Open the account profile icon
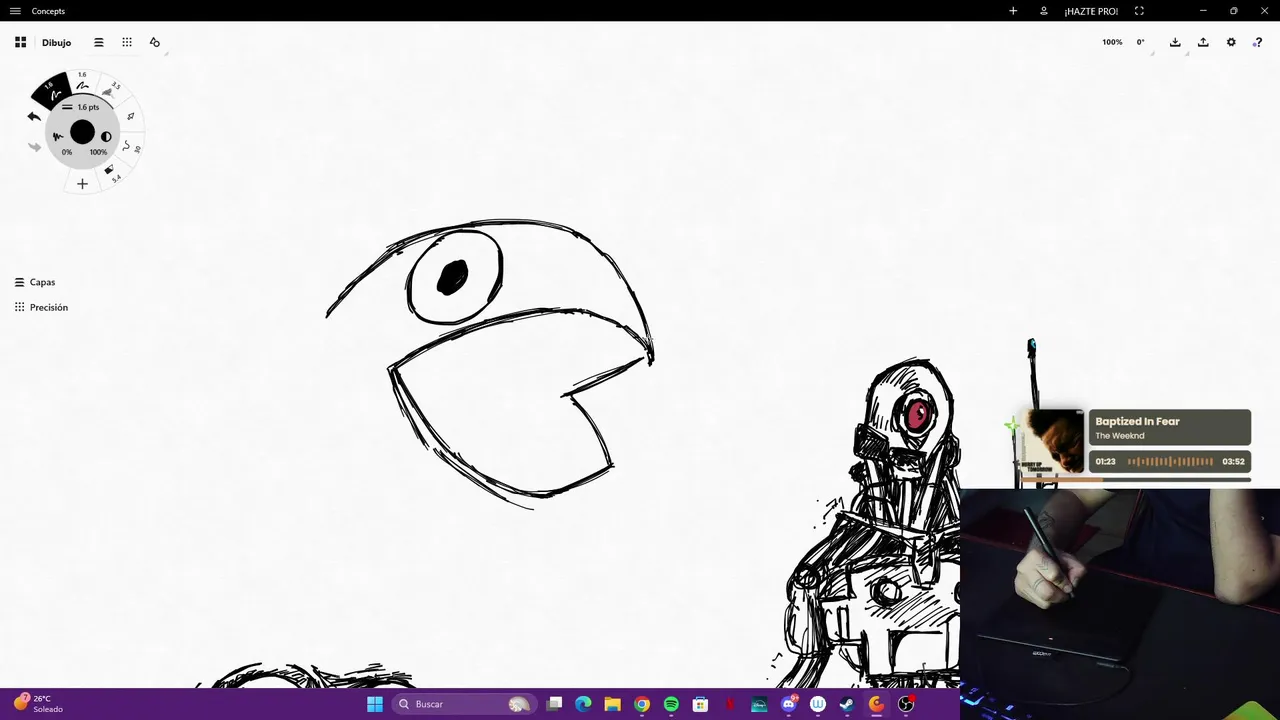The height and width of the screenshot is (720, 1280). coord(1044,11)
